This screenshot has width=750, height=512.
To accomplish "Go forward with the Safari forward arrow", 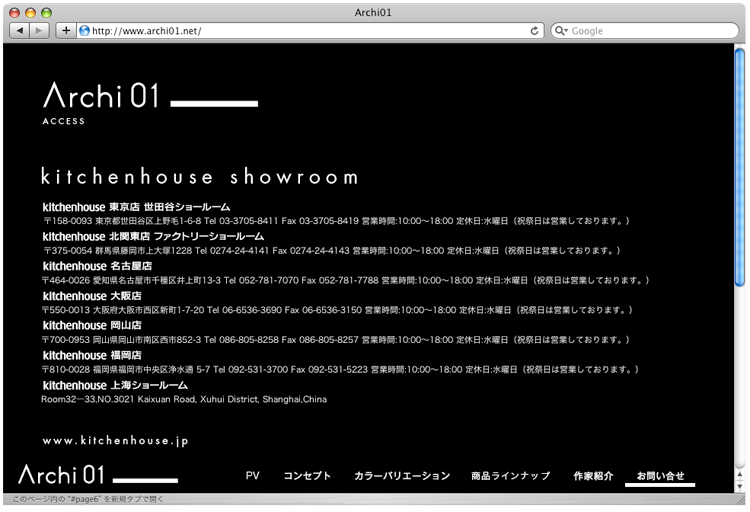I will pyautogui.click(x=39, y=31).
